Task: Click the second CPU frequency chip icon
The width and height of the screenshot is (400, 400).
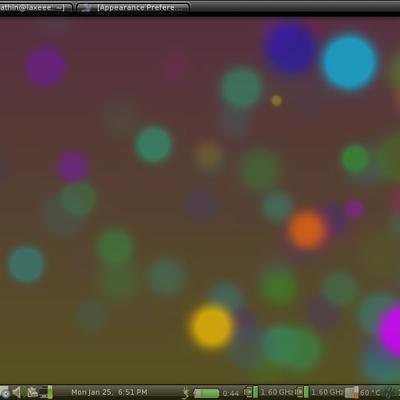Action: (x=303, y=392)
